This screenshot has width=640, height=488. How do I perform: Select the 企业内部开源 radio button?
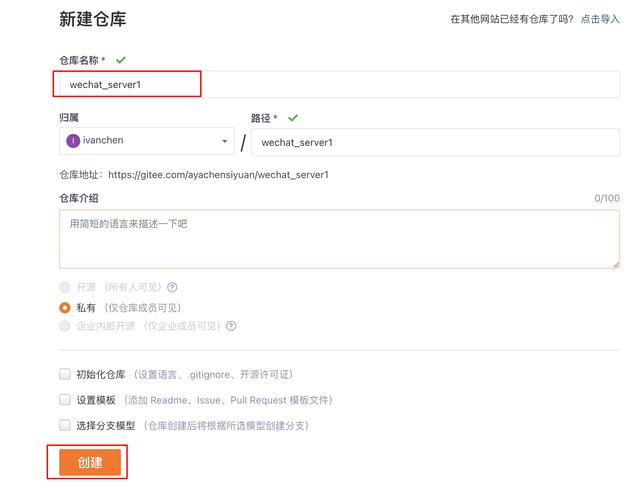pyautogui.click(x=65, y=326)
